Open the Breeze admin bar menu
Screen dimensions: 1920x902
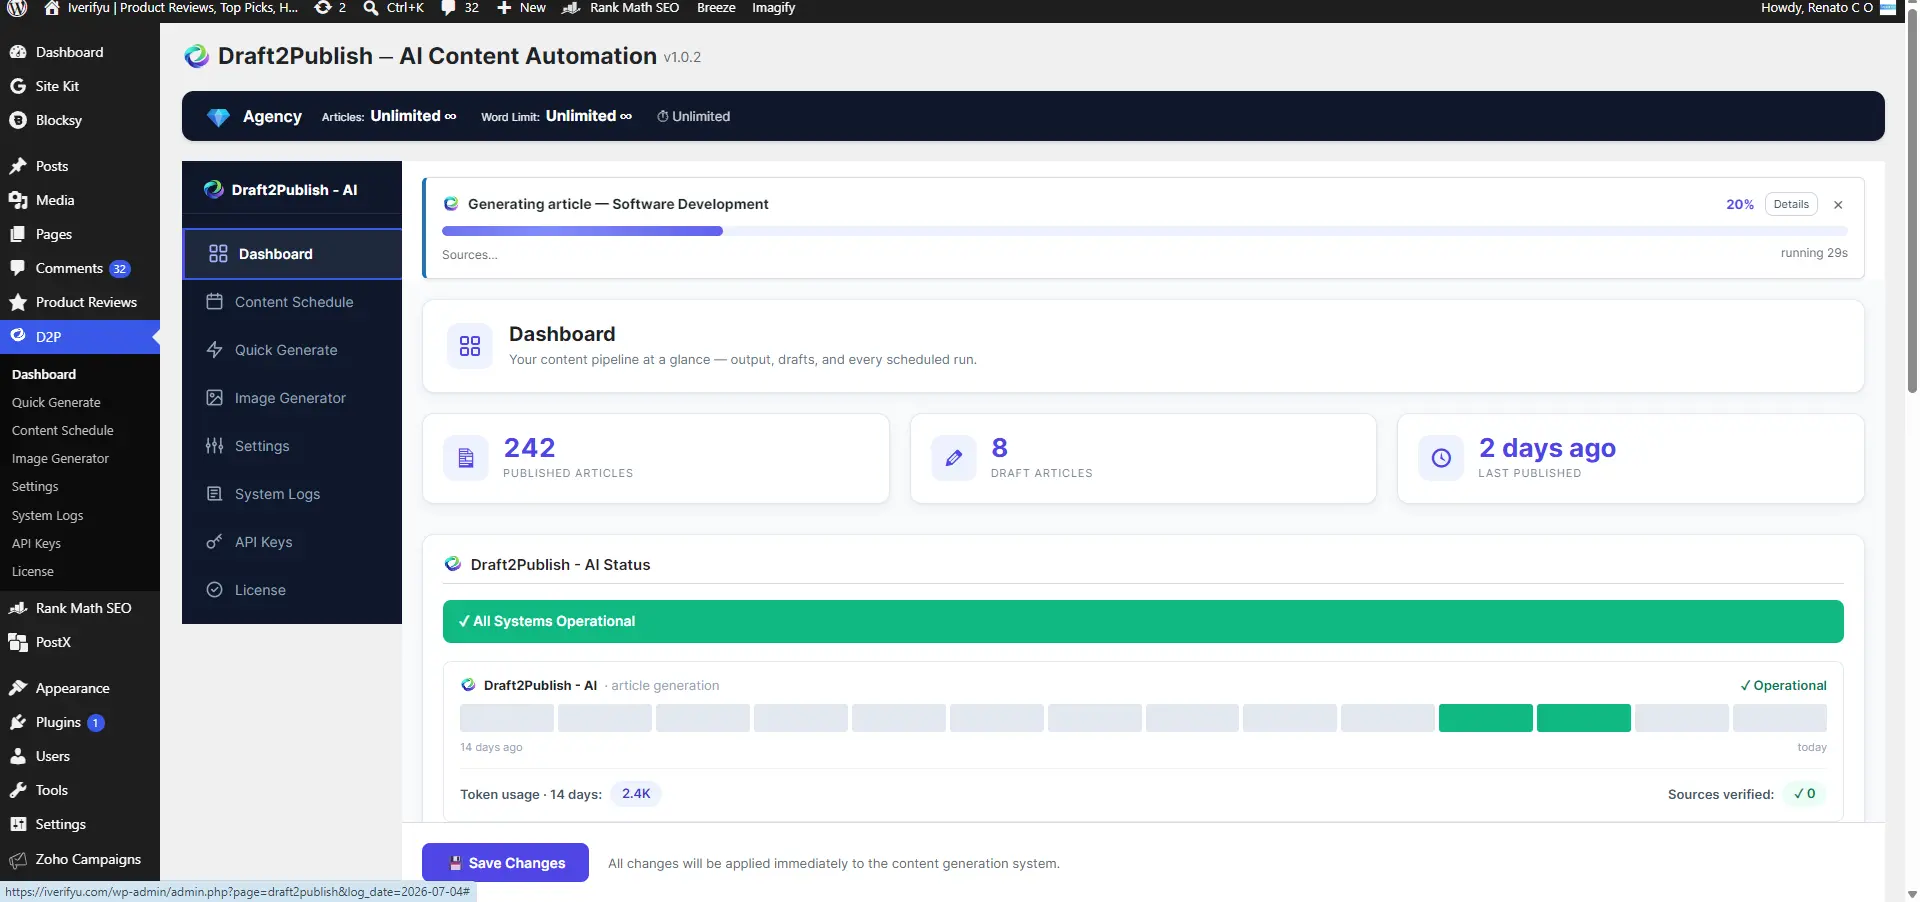click(716, 8)
